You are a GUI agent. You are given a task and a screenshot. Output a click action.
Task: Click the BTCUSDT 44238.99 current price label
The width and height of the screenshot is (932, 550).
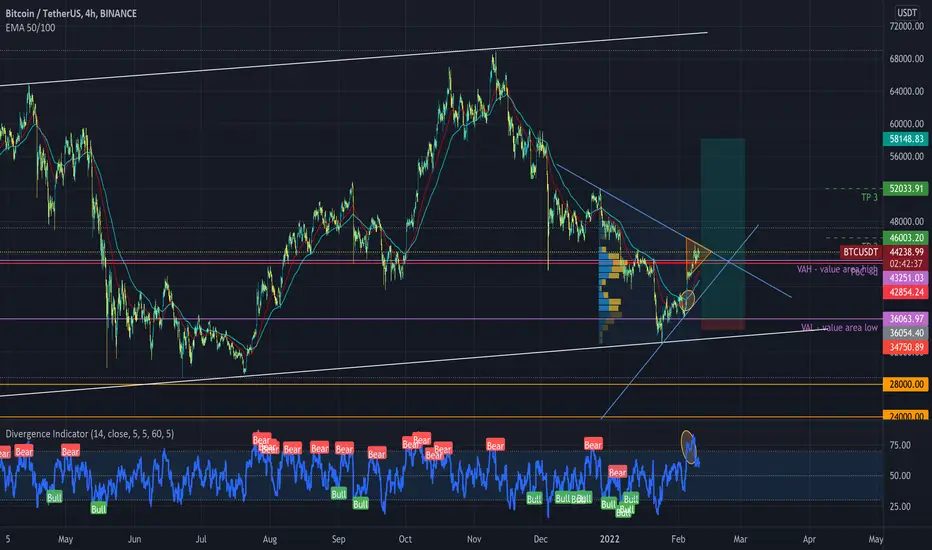[x=884, y=252]
